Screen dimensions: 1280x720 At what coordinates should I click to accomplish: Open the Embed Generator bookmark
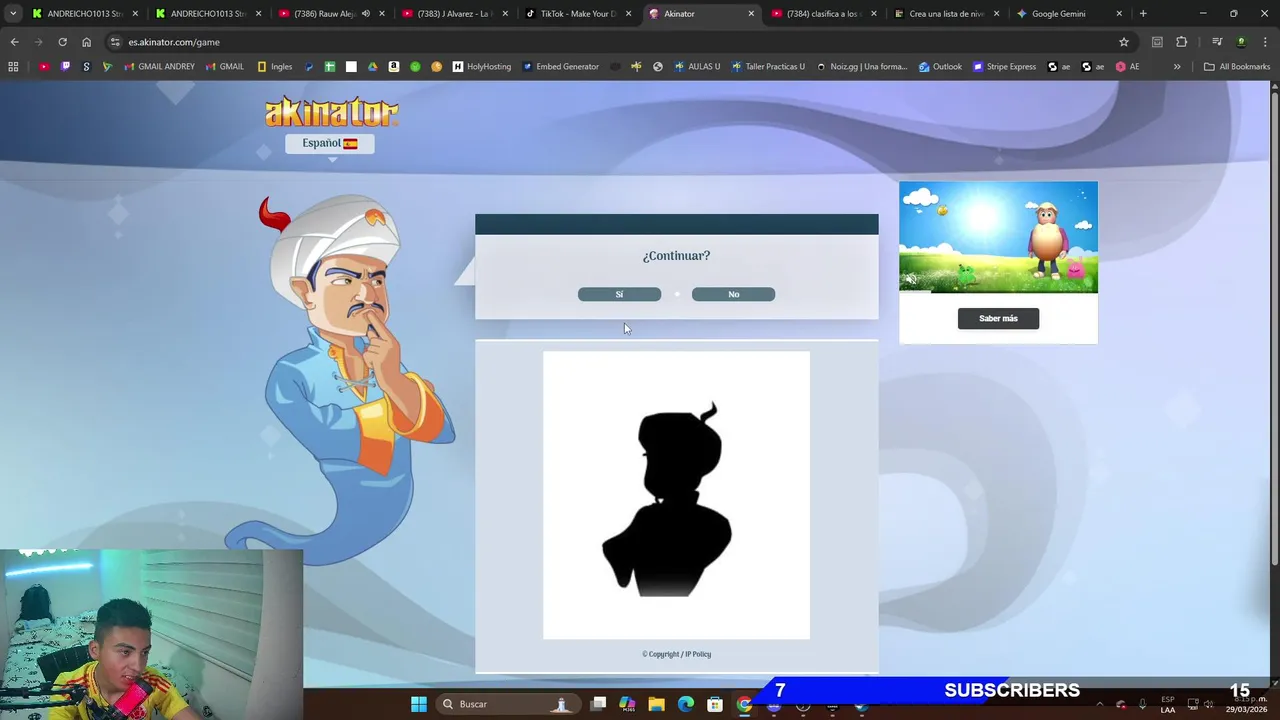pyautogui.click(x=561, y=67)
